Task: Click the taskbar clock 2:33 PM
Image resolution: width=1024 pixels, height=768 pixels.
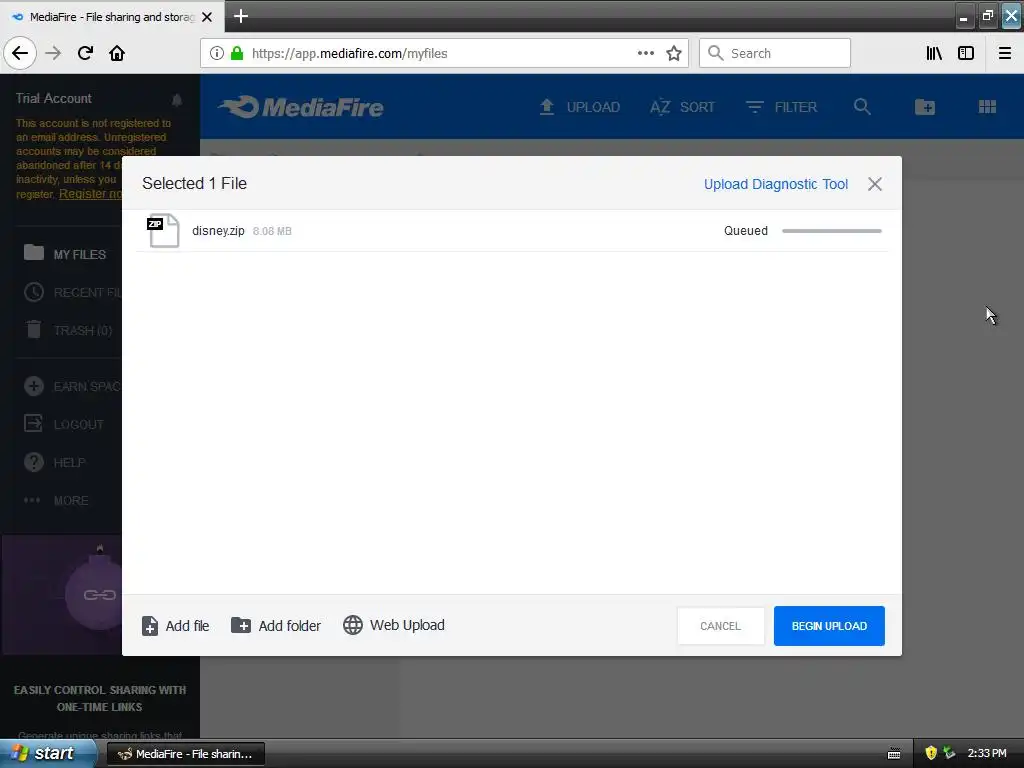Action: (987, 753)
